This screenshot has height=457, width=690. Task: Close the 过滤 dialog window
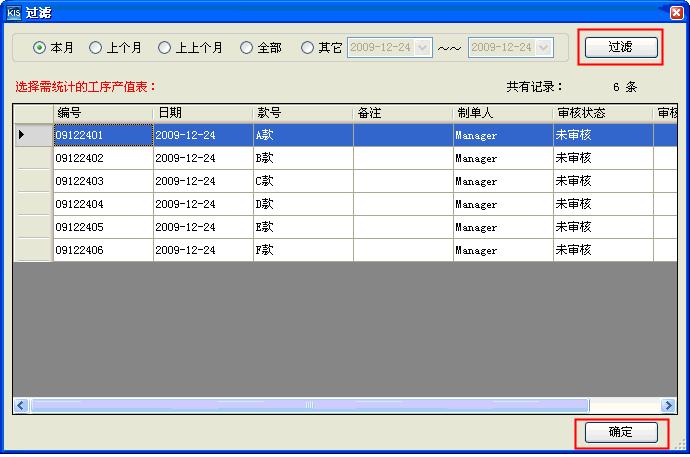pyautogui.click(x=675, y=13)
